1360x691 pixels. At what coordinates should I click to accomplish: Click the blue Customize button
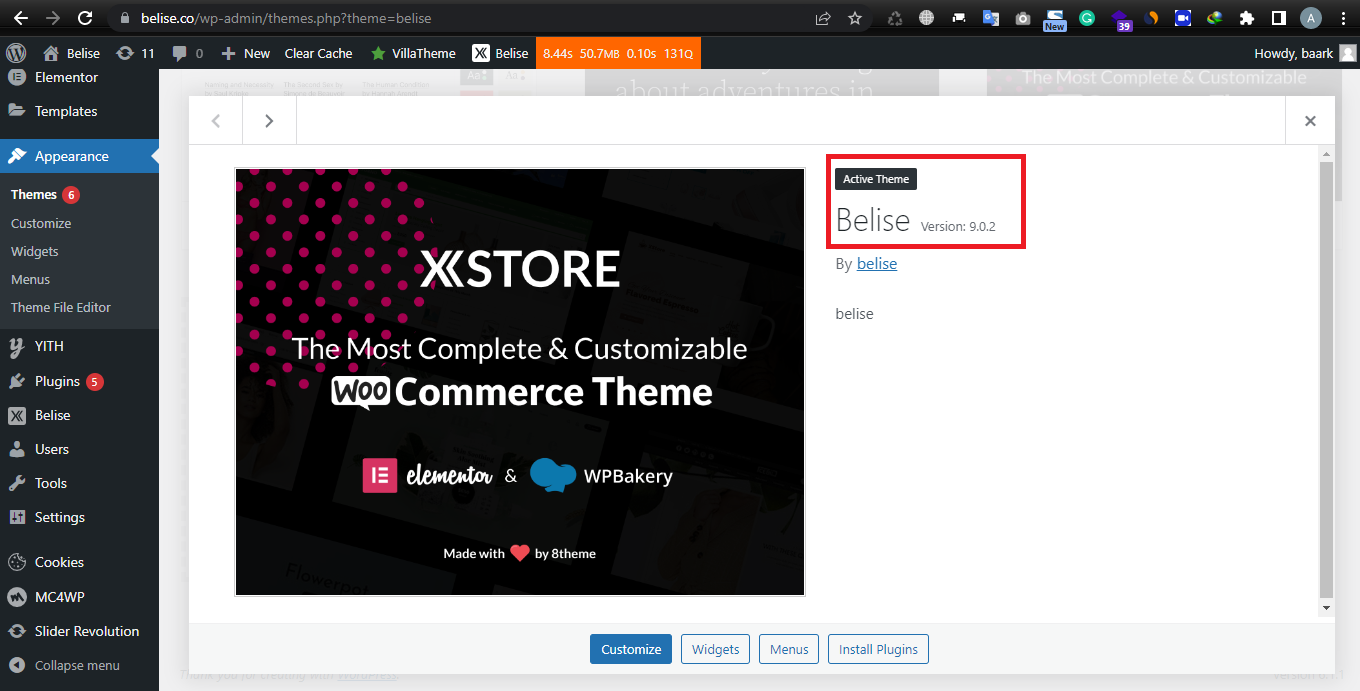coord(631,649)
